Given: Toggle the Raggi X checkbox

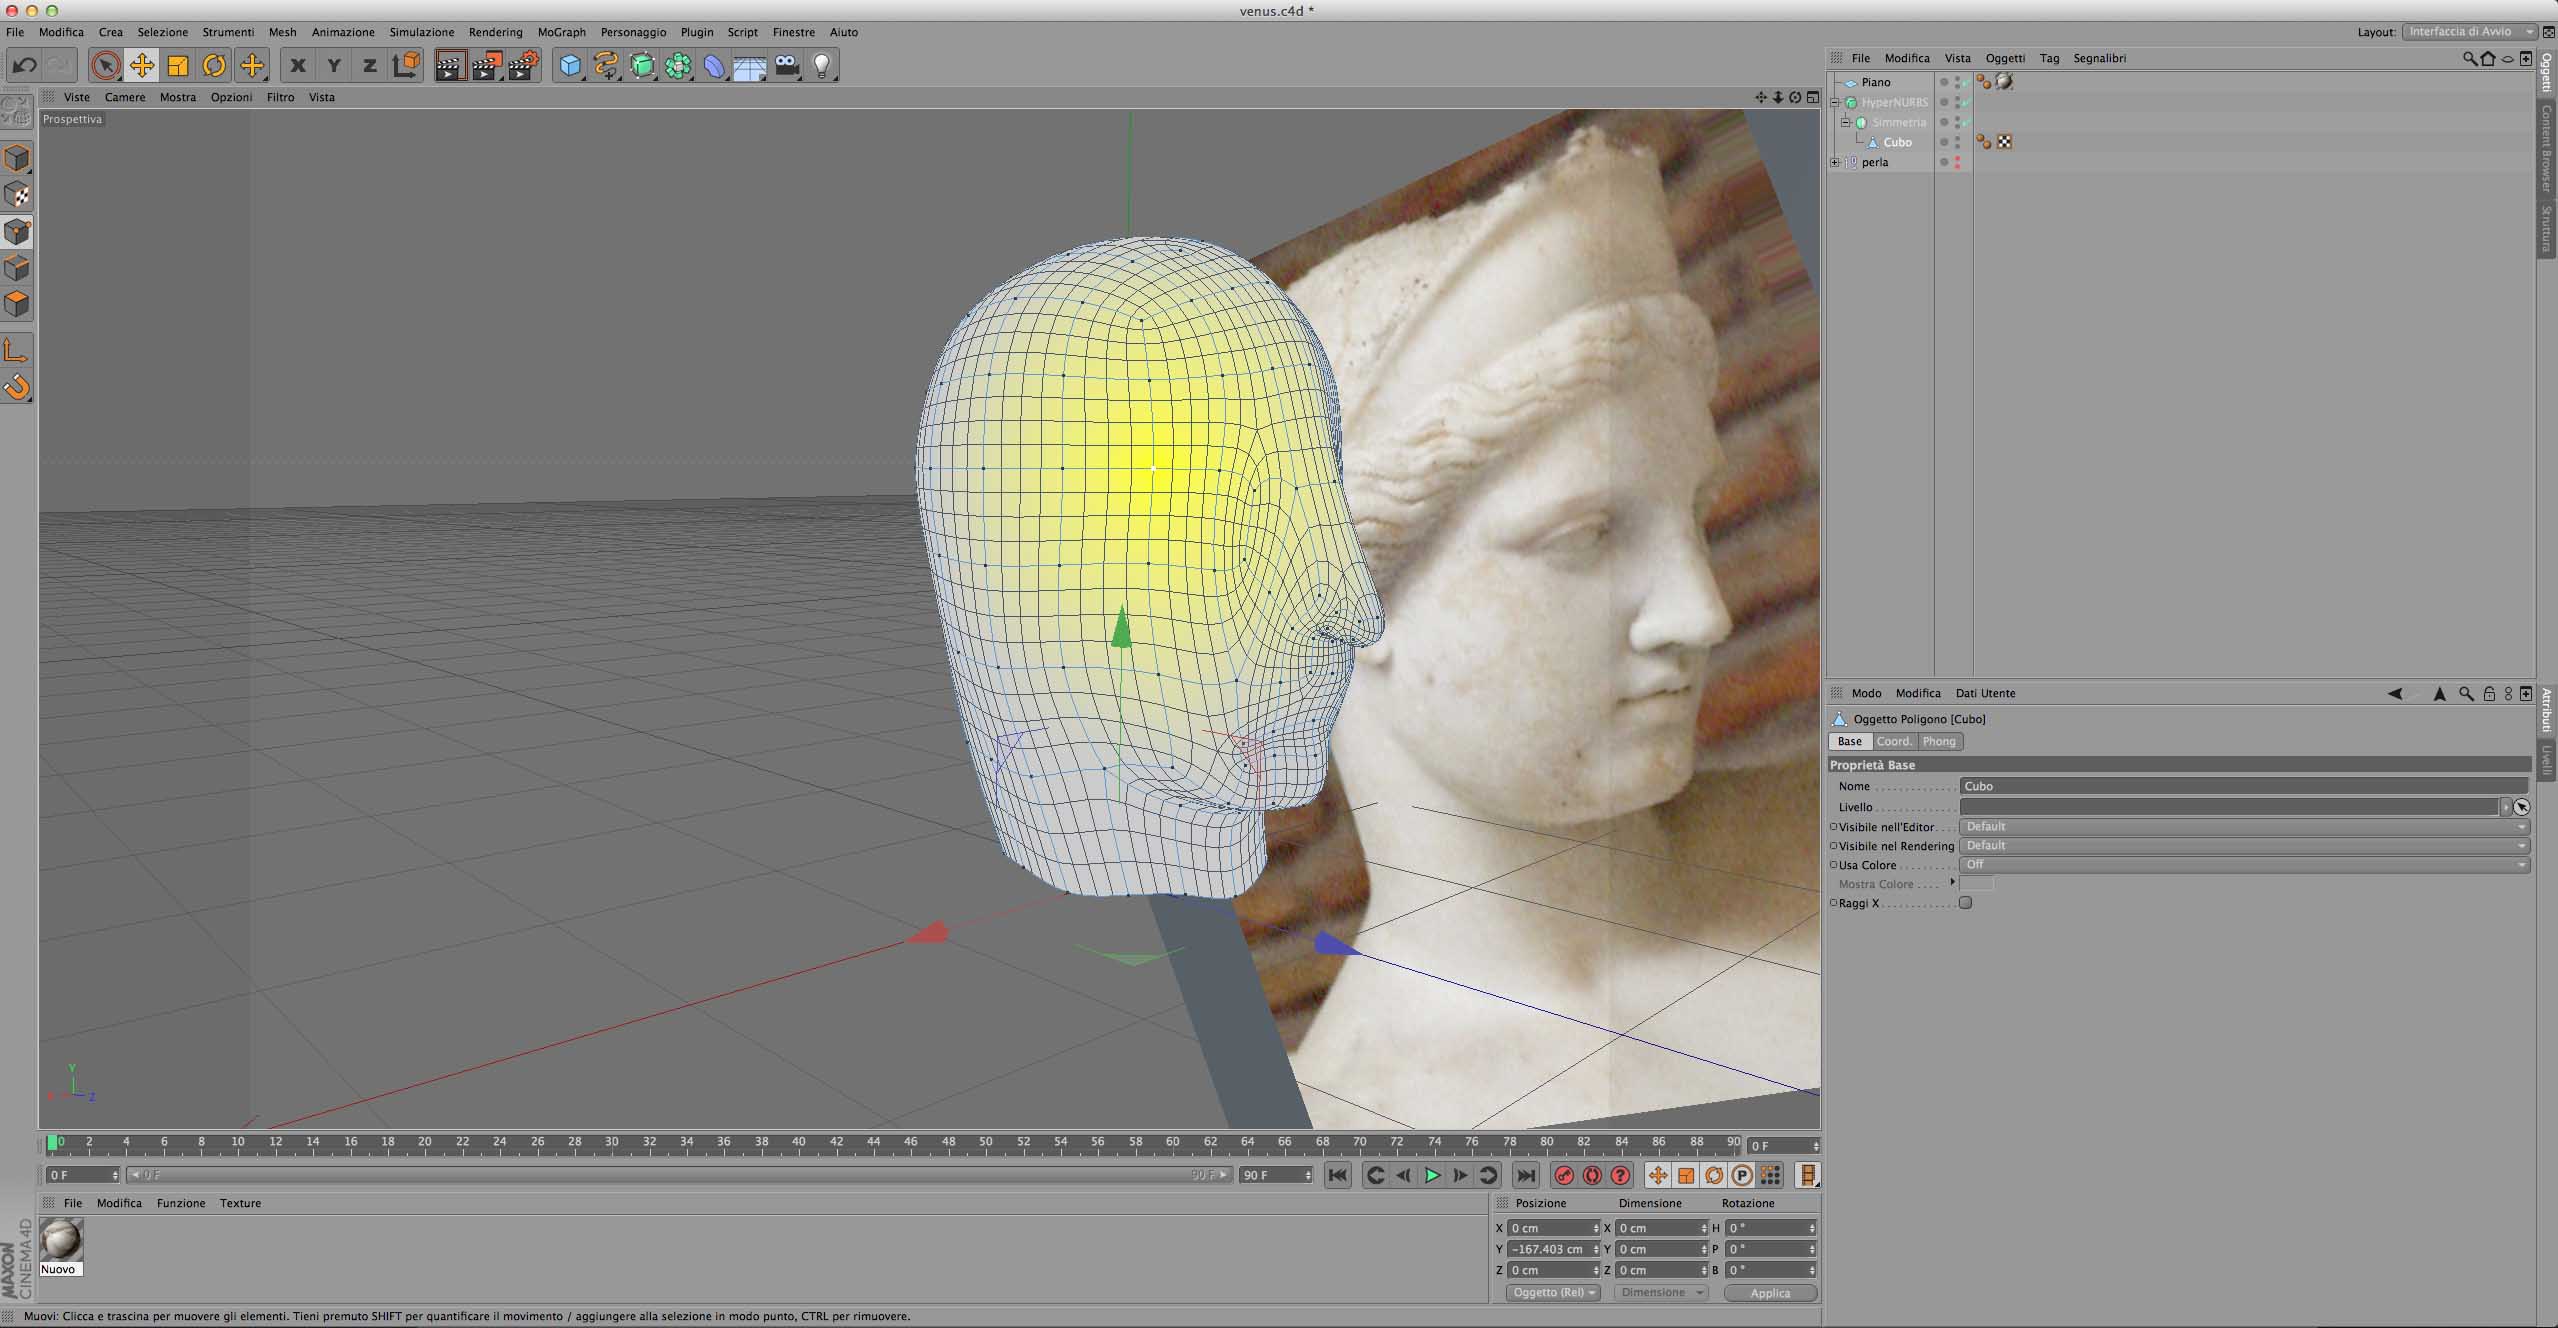Looking at the screenshot, I should coord(1965,903).
